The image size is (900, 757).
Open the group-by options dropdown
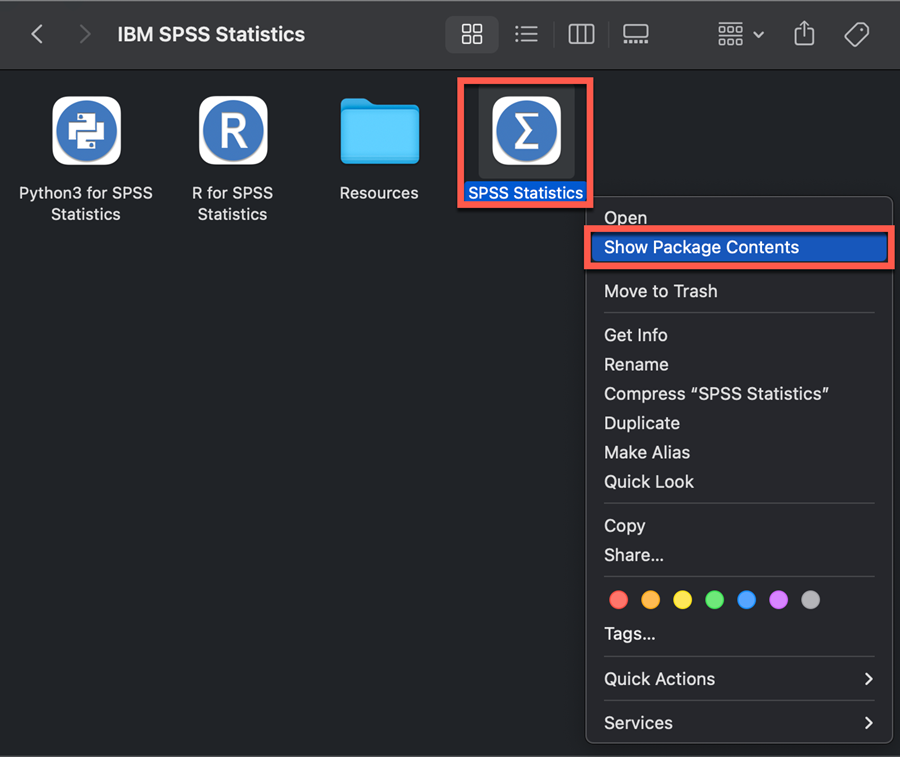coord(740,34)
